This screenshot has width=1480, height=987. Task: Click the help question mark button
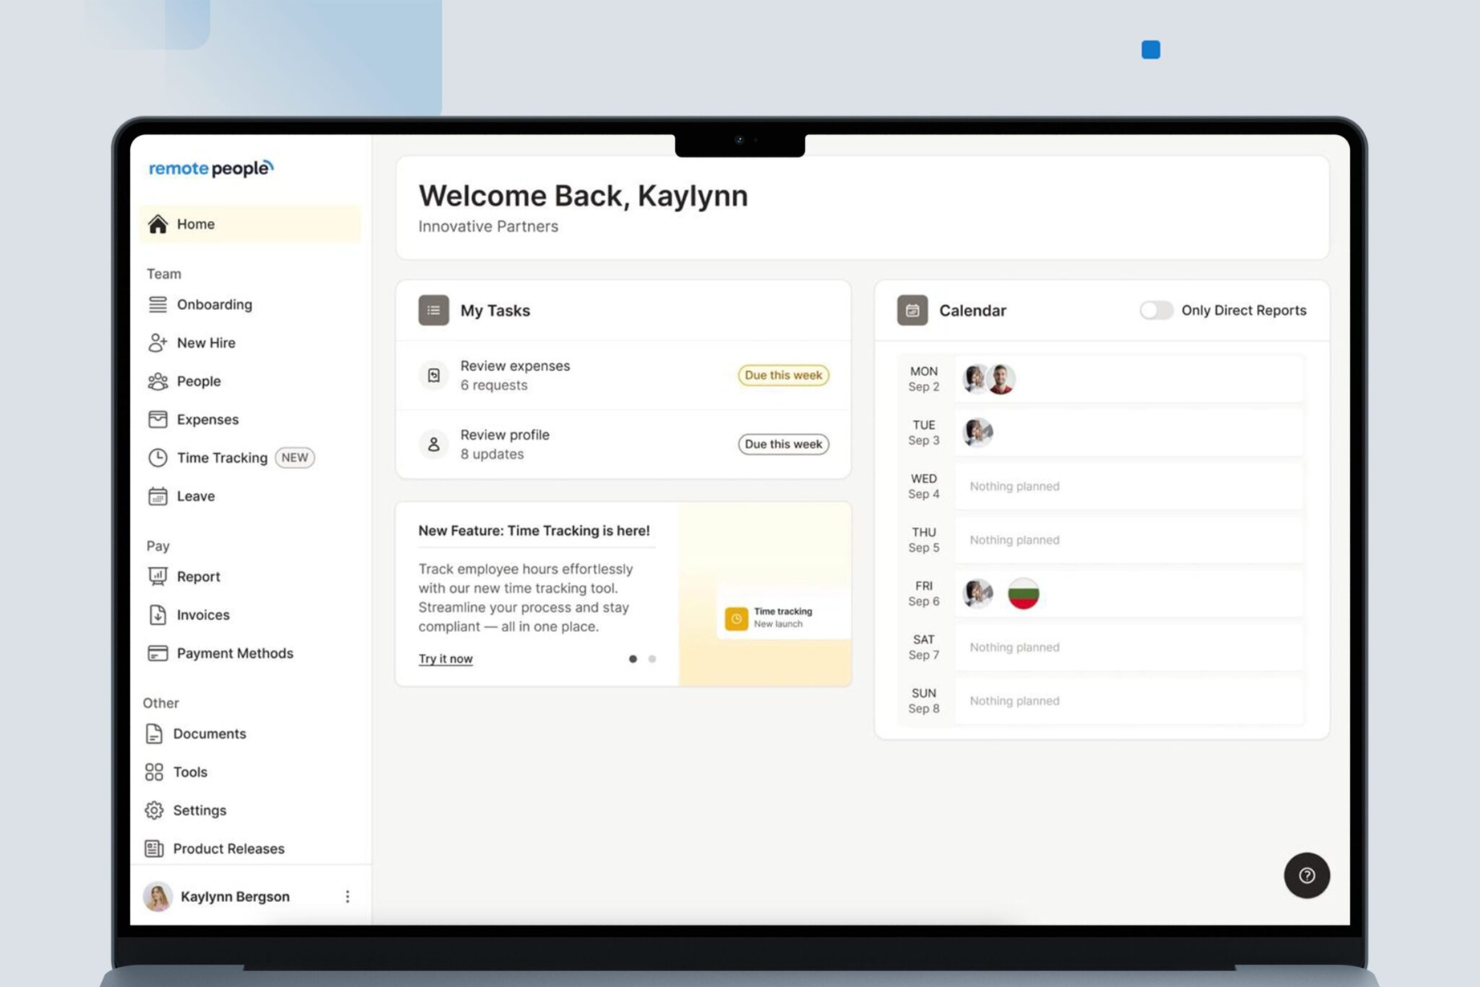point(1307,875)
